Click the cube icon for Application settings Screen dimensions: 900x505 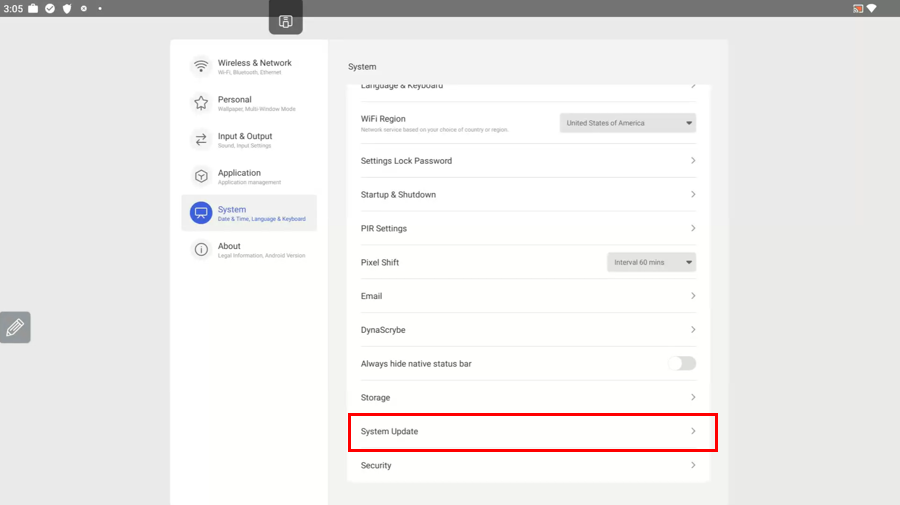(201, 176)
